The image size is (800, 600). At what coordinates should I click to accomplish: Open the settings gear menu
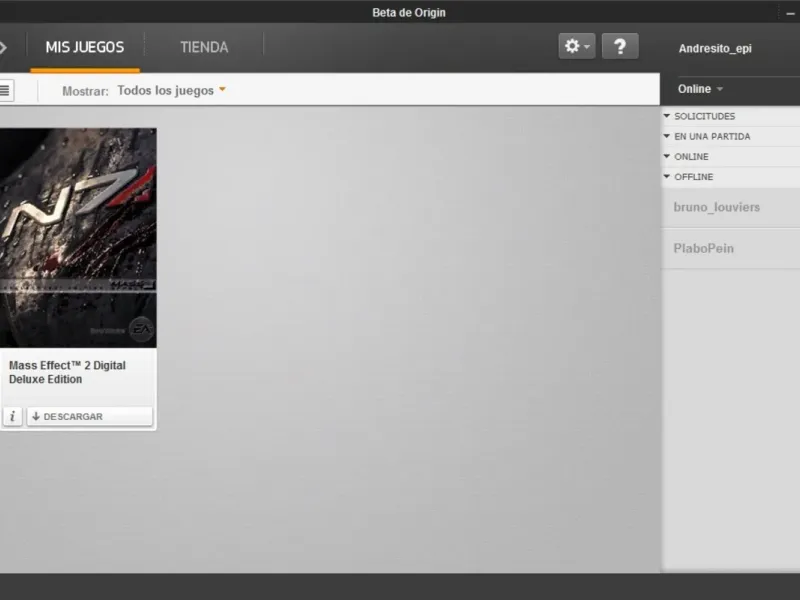[x=577, y=46]
